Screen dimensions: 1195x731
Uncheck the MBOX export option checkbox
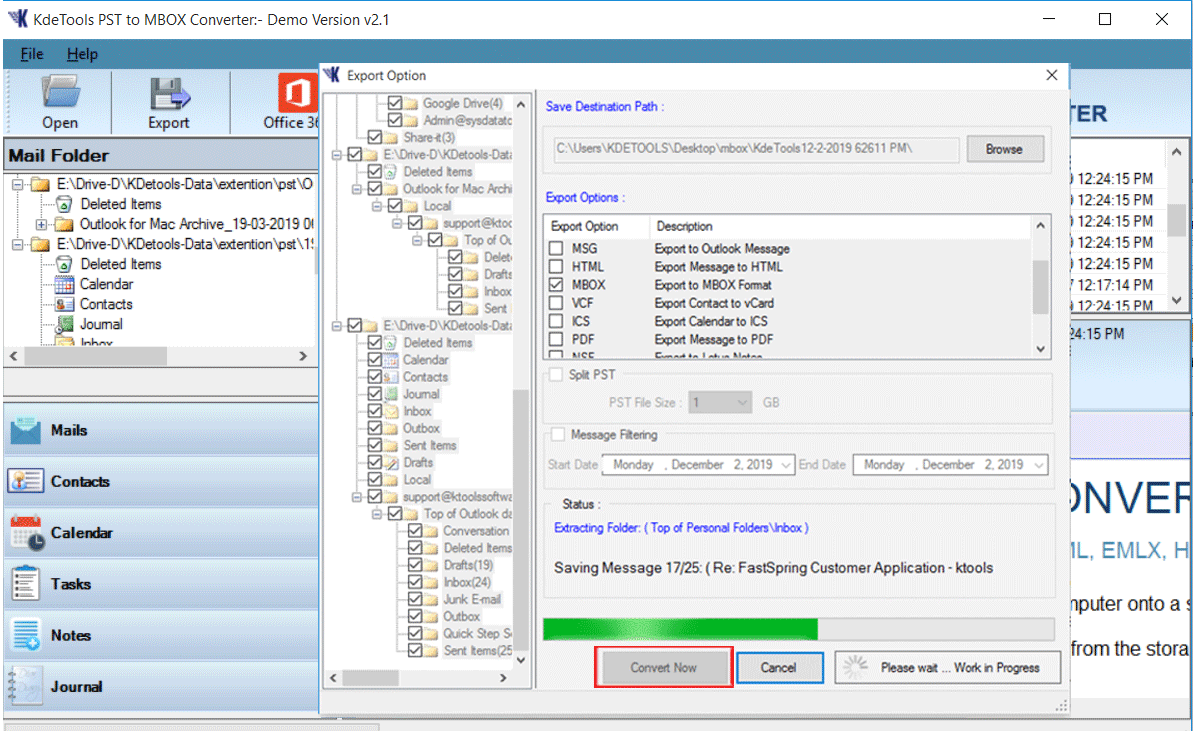tap(556, 285)
